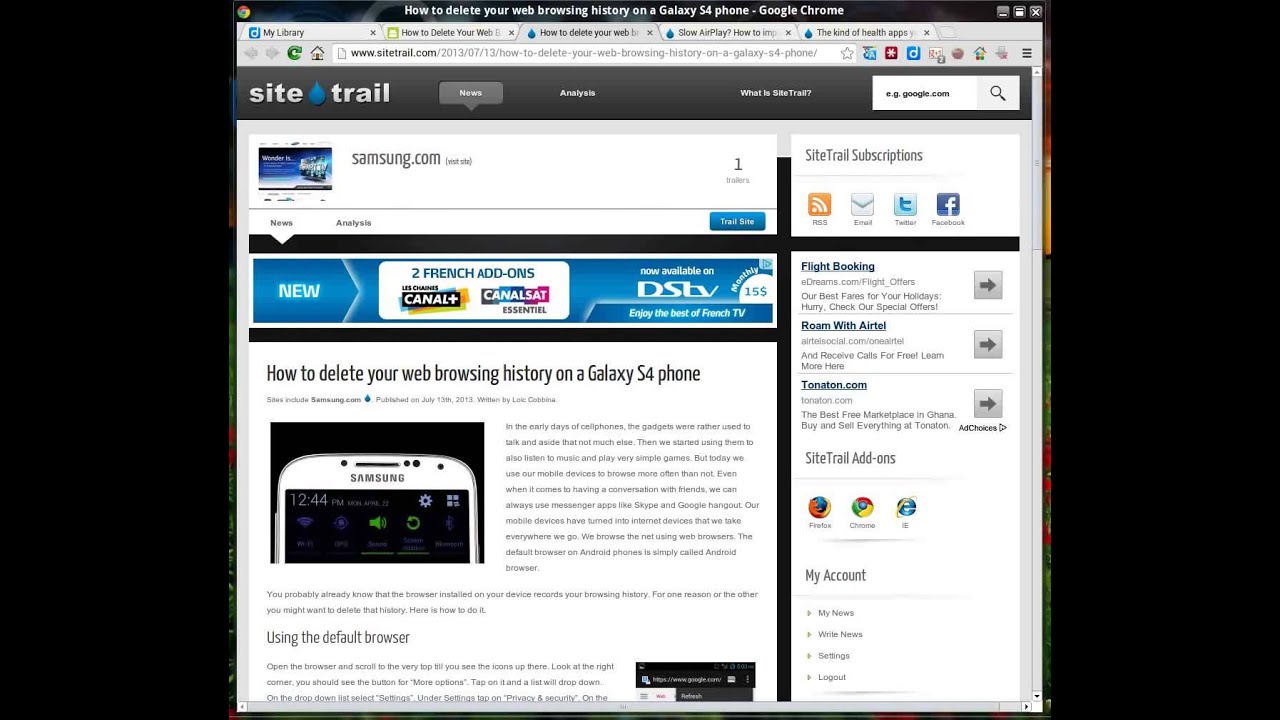1280x720 pixels.
Task: Open the Twitter subscription icon
Action: [x=905, y=205]
